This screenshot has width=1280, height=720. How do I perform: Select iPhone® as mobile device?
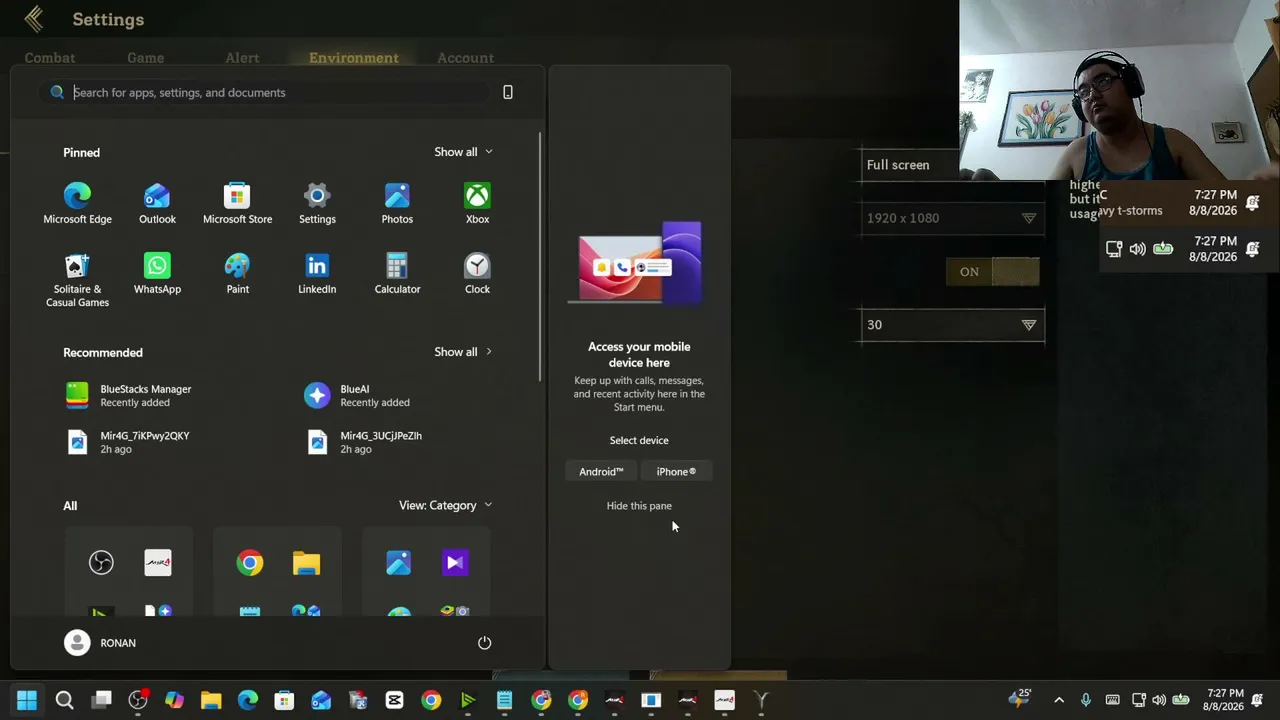click(x=676, y=472)
